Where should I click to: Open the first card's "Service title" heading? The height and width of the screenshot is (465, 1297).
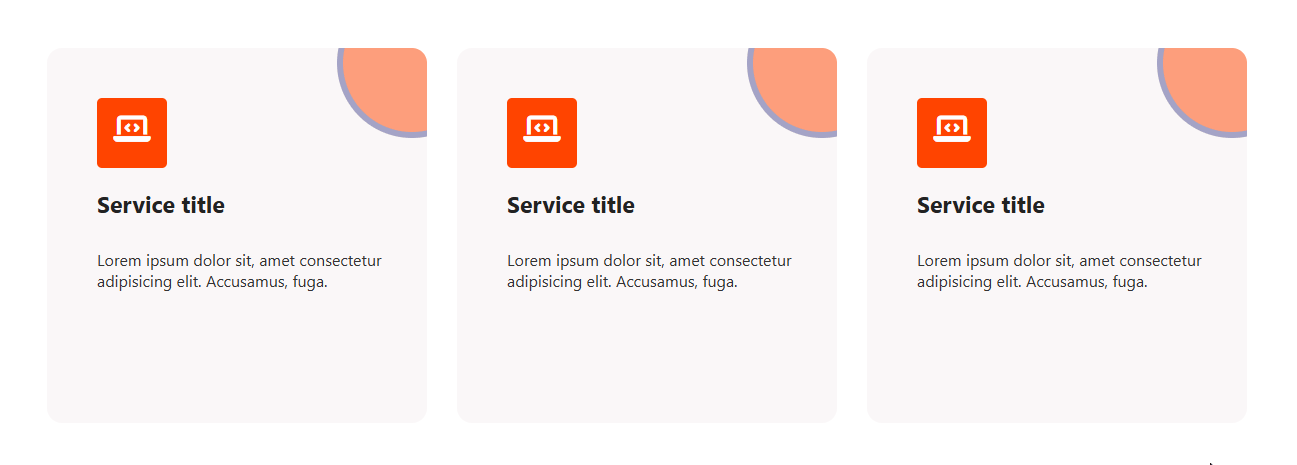coord(161,205)
